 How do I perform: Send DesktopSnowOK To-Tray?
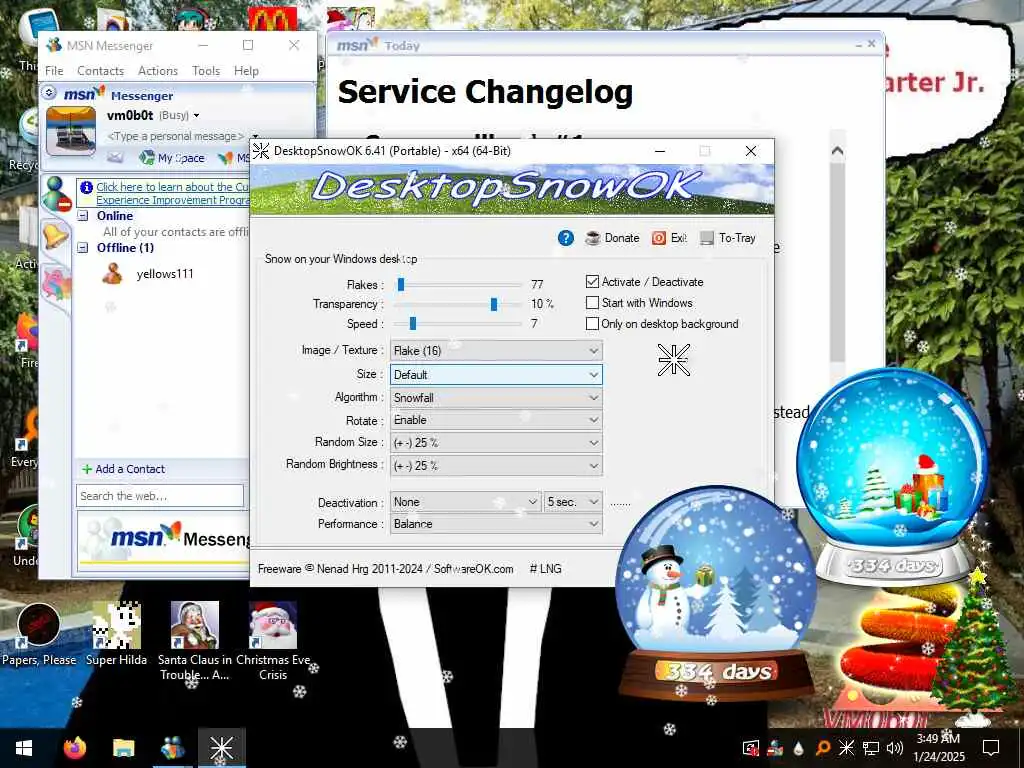pyautogui.click(x=728, y=238)
